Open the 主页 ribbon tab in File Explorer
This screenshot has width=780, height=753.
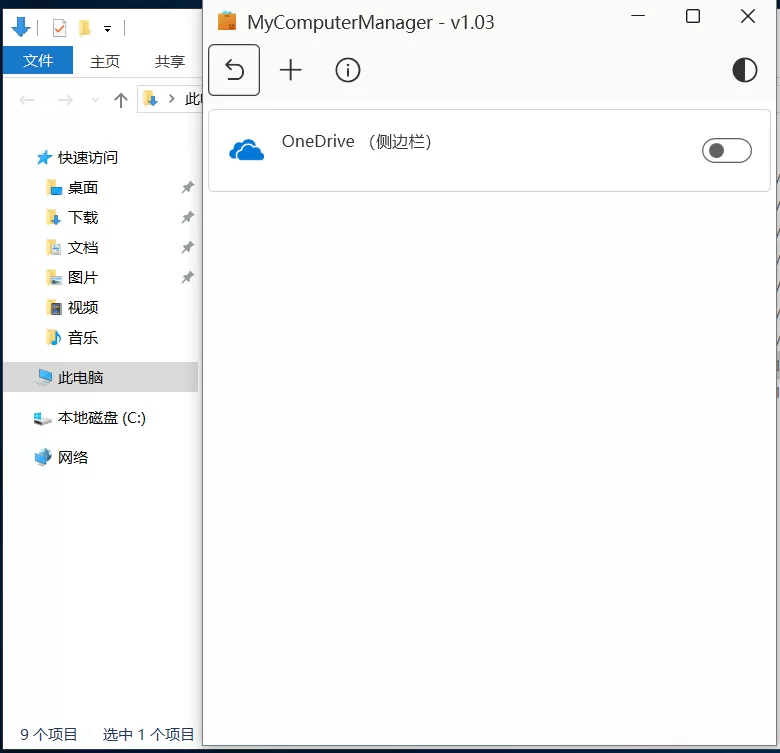click(x=105, y=61)
